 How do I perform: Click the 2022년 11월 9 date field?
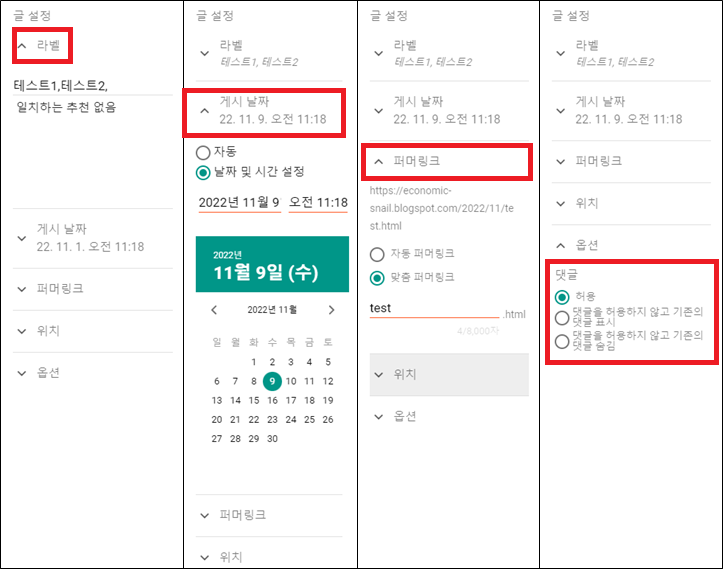pos(239,202)
